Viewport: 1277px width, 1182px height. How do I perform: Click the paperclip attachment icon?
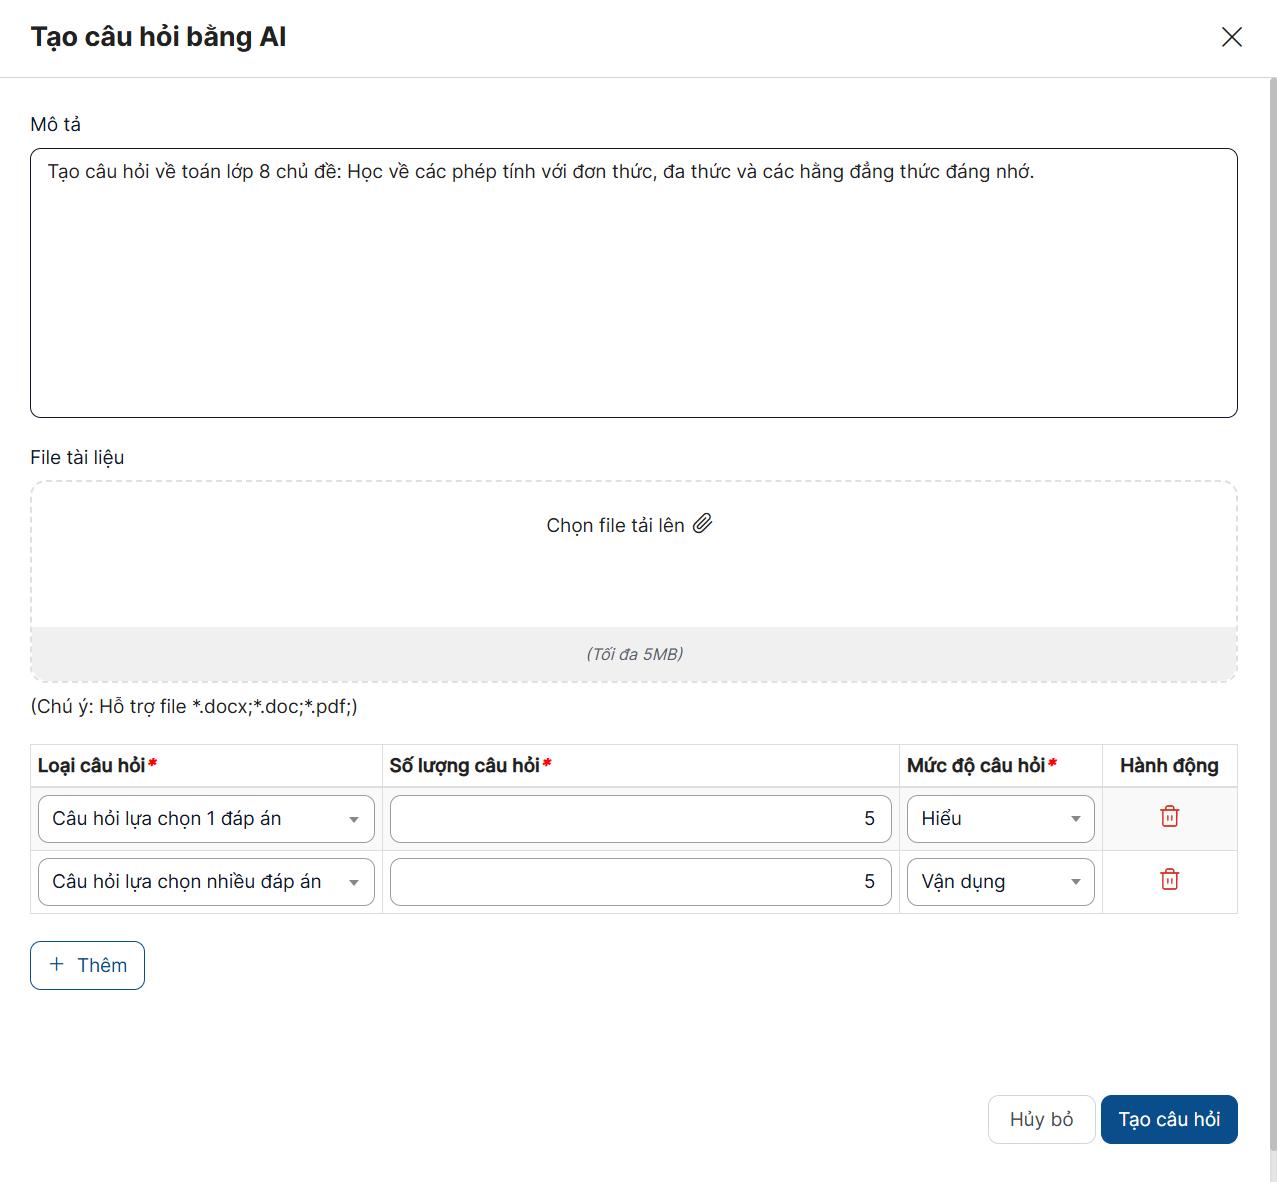coord(703,524)
